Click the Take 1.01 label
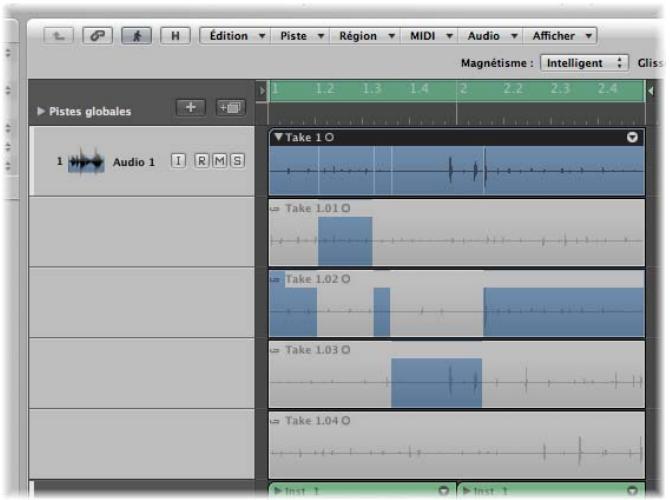 (312, 208)
